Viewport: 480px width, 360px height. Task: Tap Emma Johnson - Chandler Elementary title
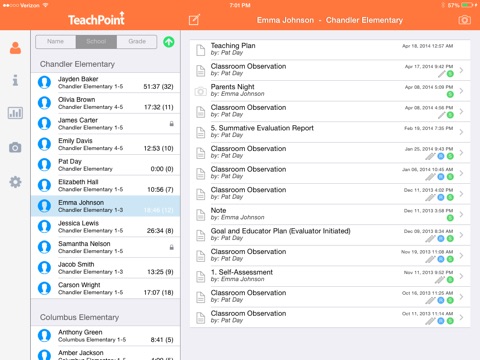point(330,20)
